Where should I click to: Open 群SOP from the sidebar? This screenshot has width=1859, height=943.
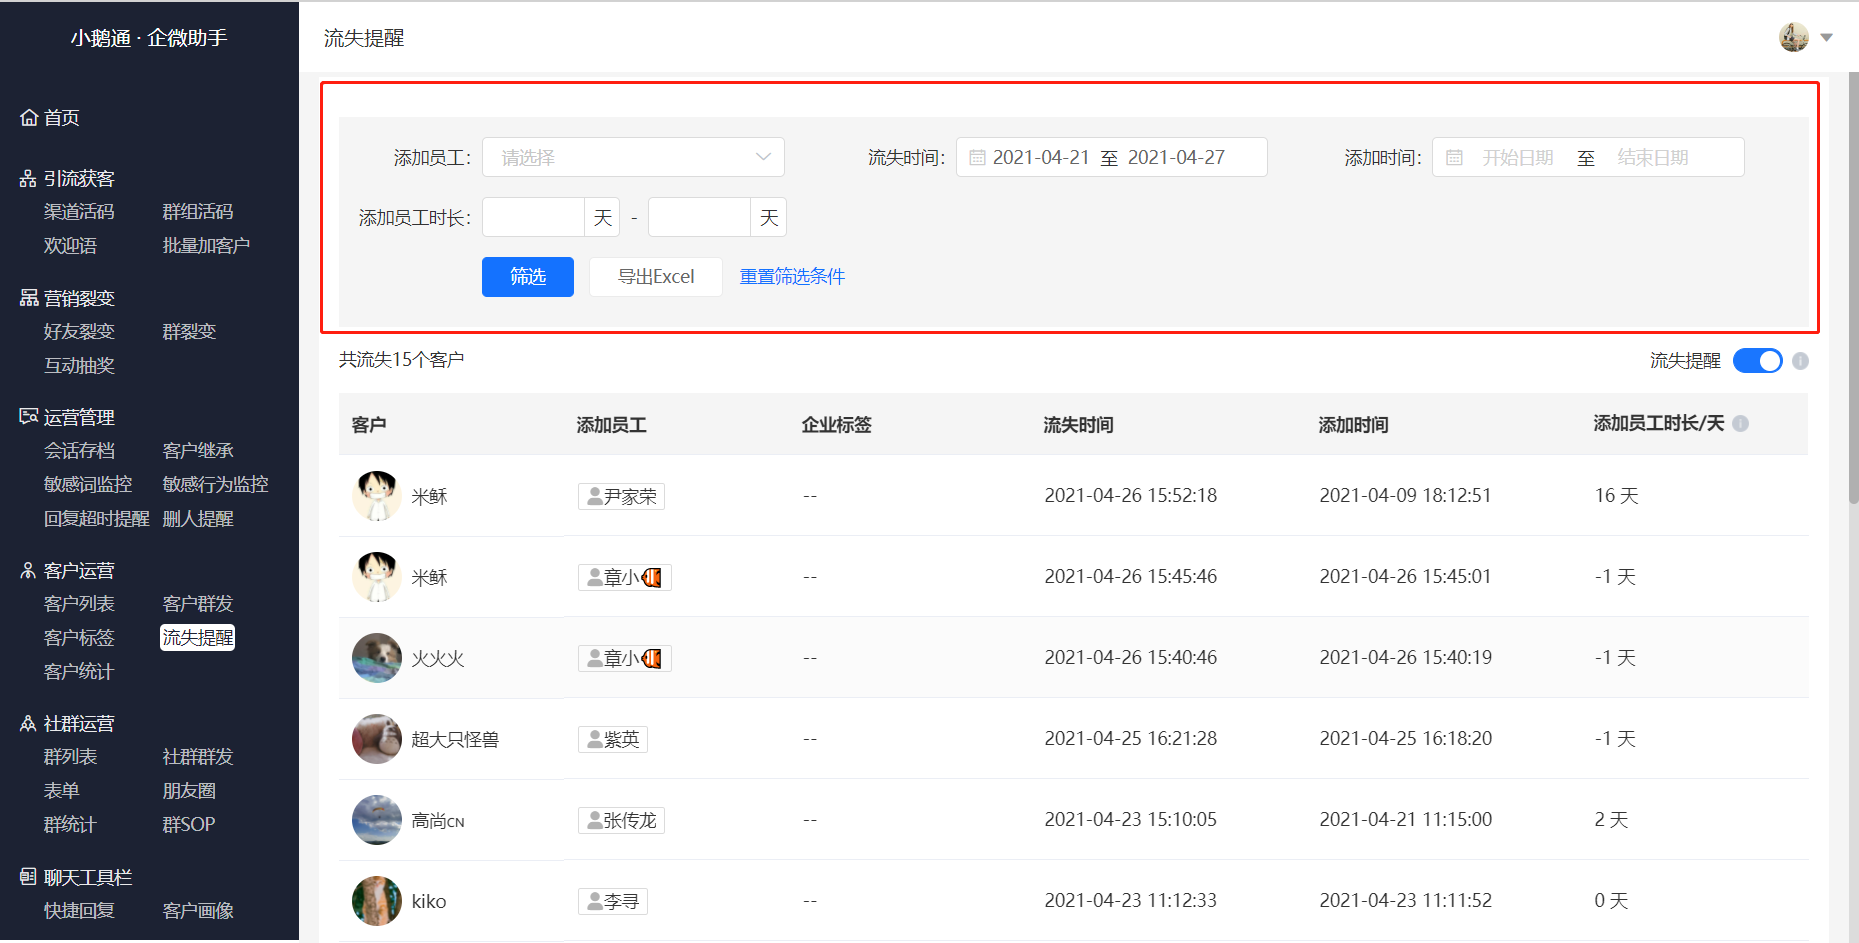(189, 825)
